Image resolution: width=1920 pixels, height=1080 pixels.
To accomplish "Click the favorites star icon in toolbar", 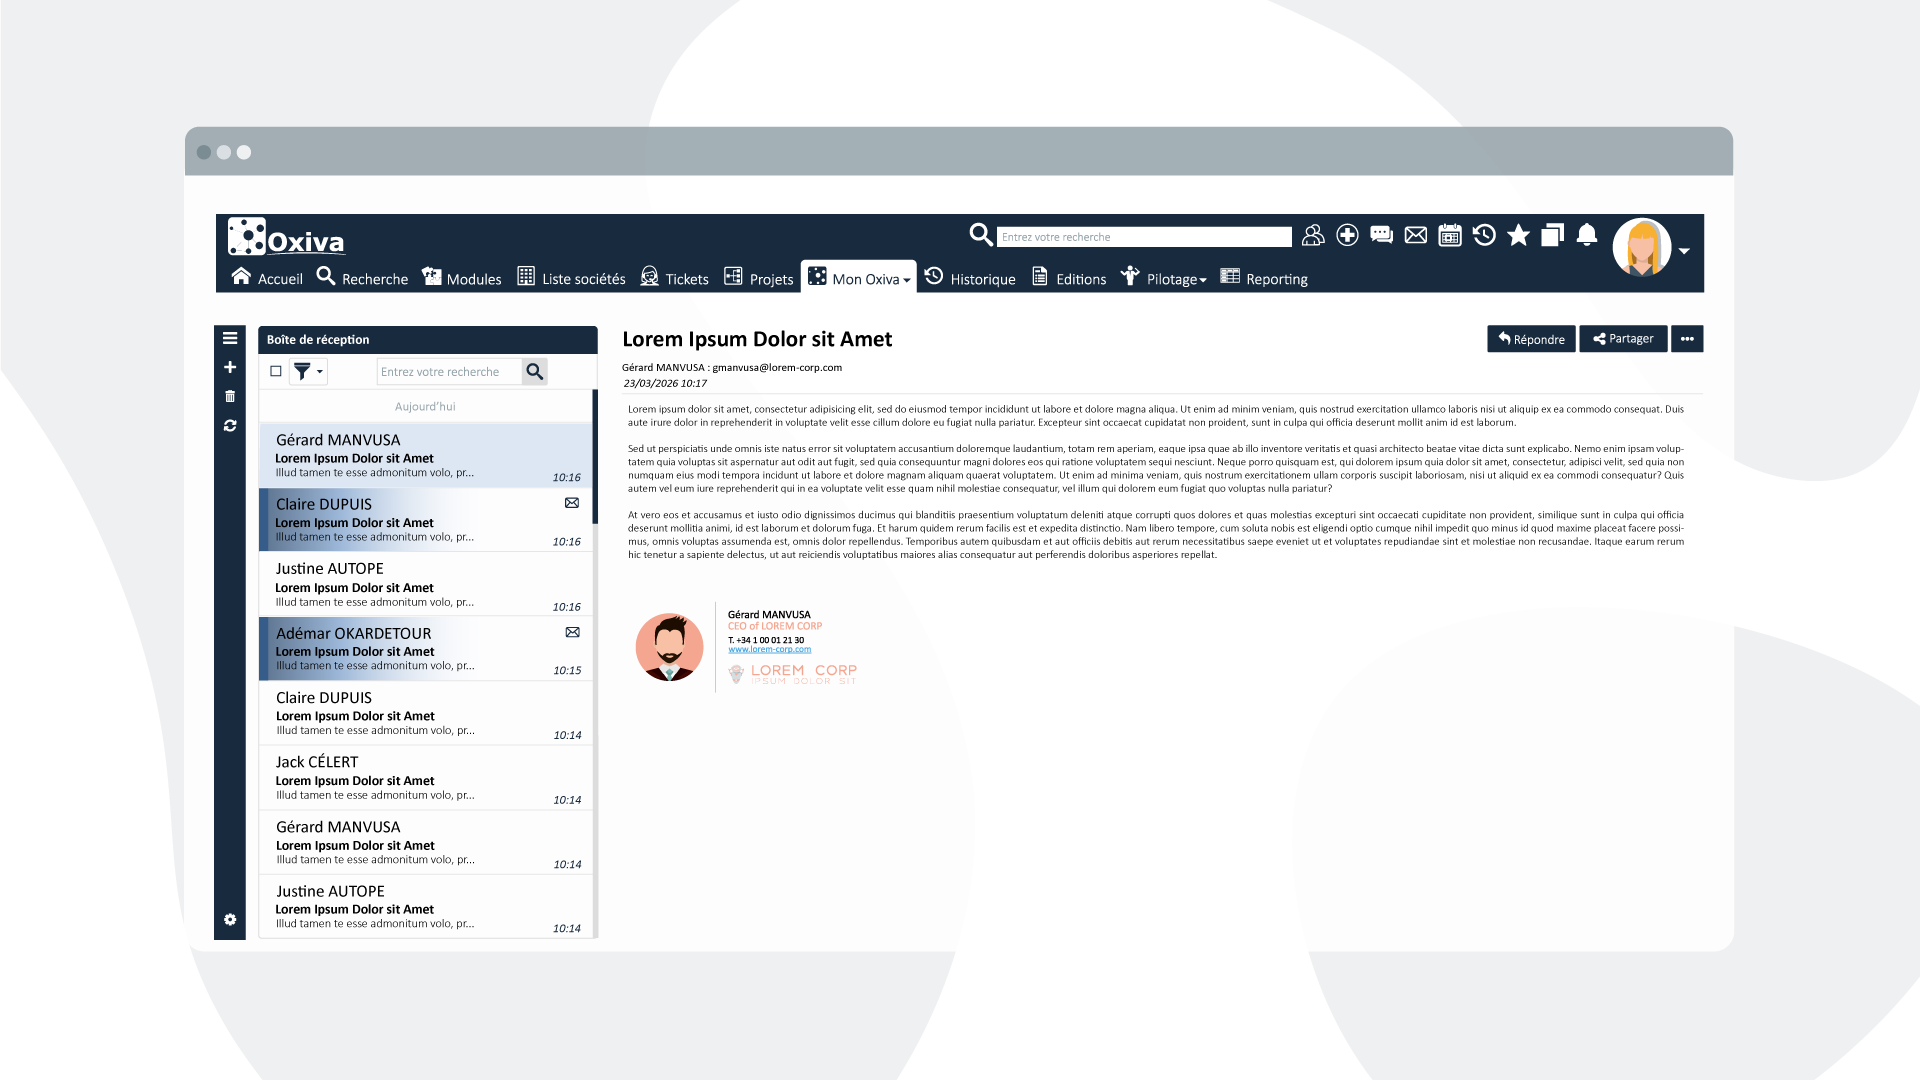I will click(x=1518, y=236).
